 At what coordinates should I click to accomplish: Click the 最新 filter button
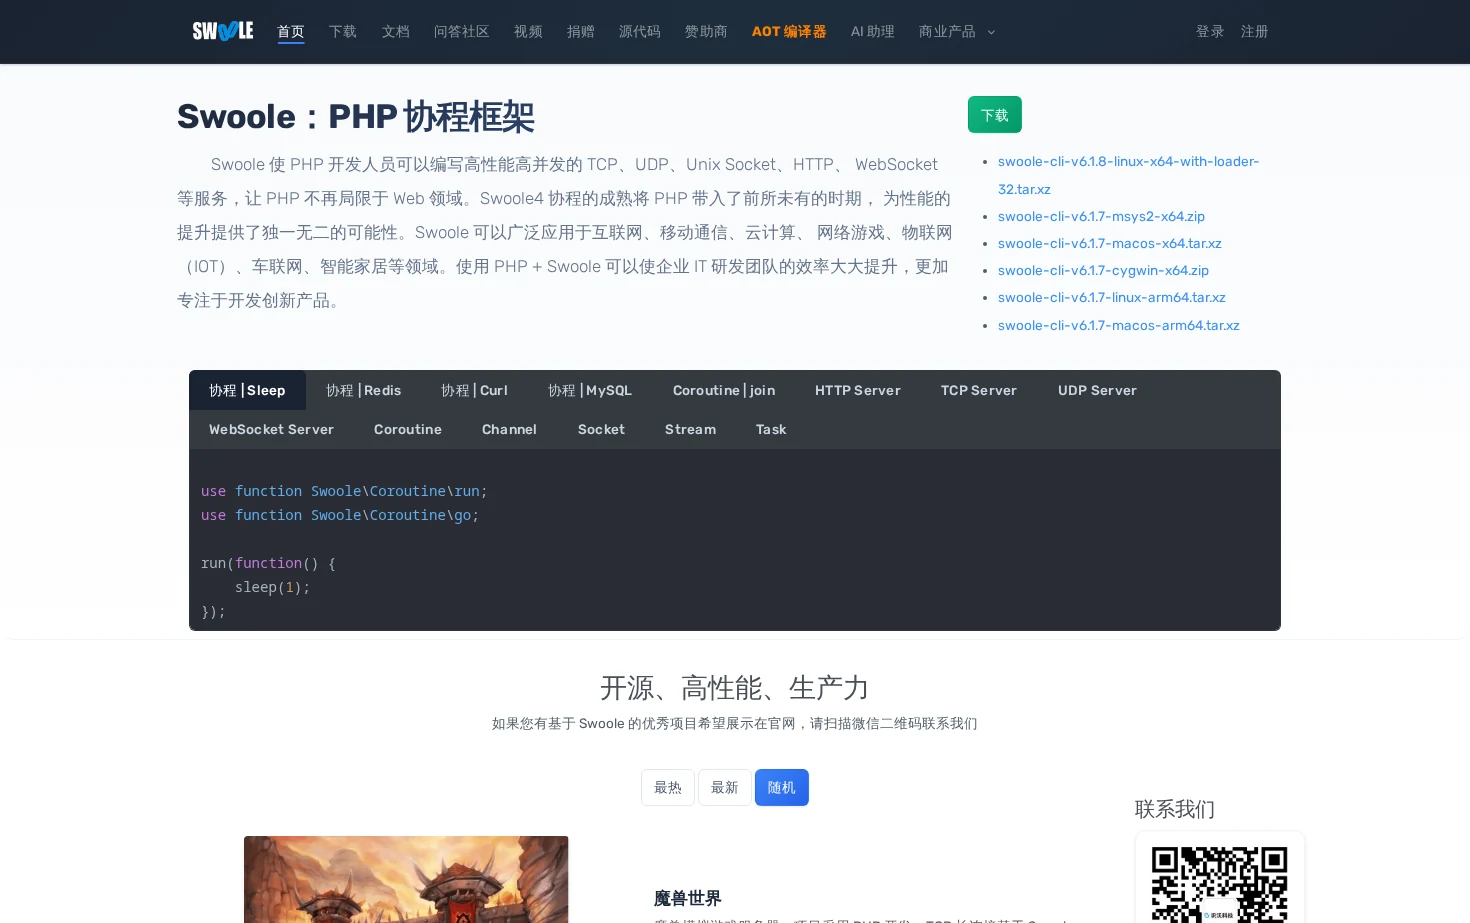(x=725, y=787)
